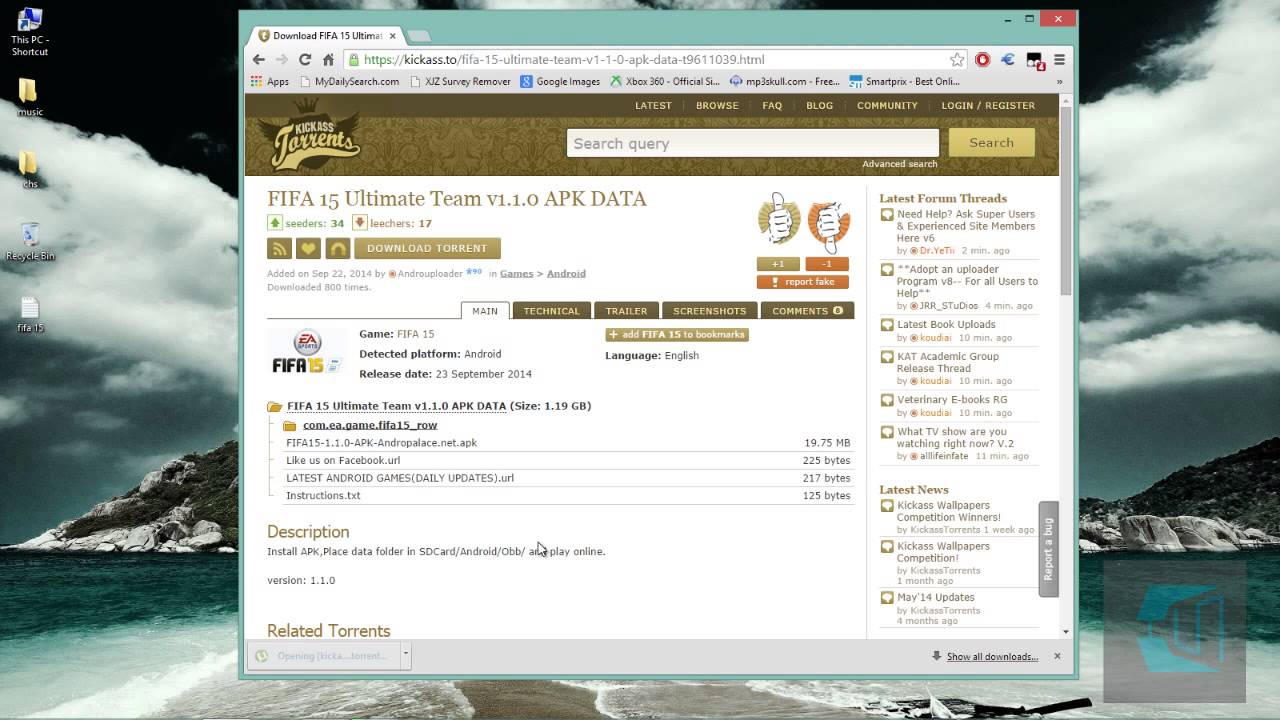Click Show all downloads link
The image size is (1280, 720).
(x=992, y=656)
